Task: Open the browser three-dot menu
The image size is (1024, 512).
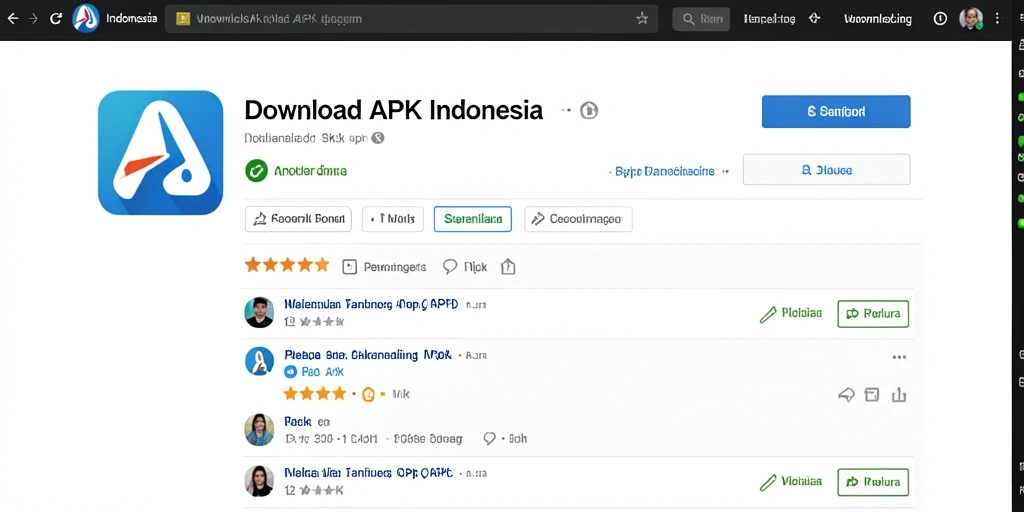Action: tap(997, 19)
